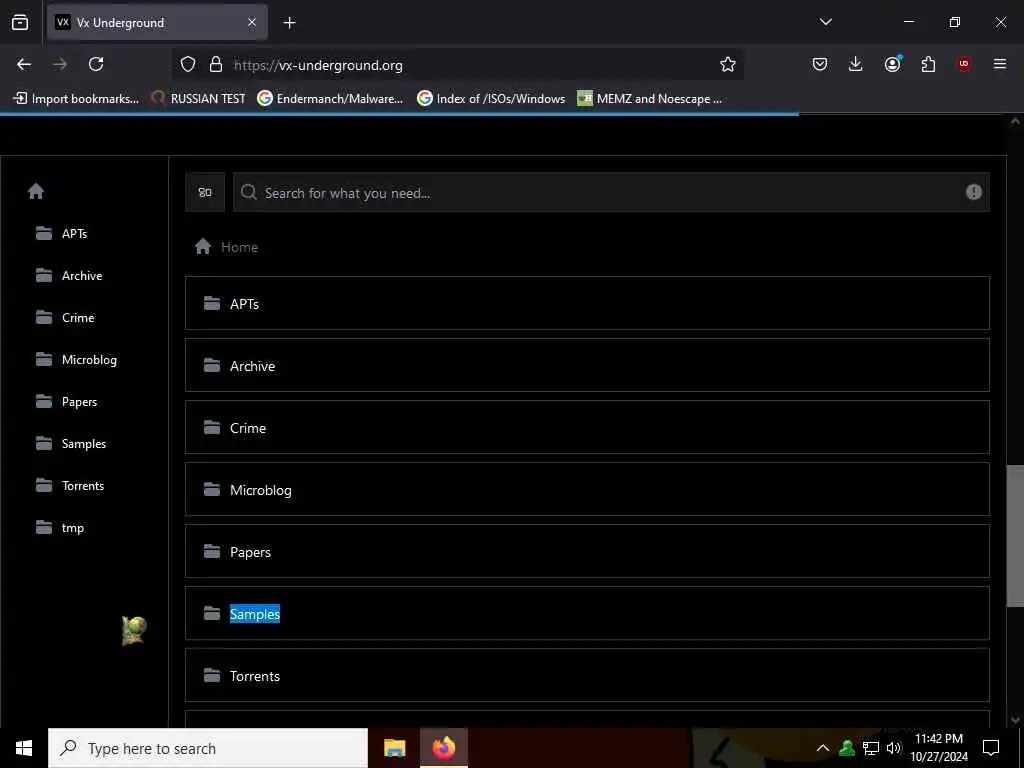Open Papers folder in left sidebar
The width and height of the screenshot is (1024, 768).
click(67, 402)
